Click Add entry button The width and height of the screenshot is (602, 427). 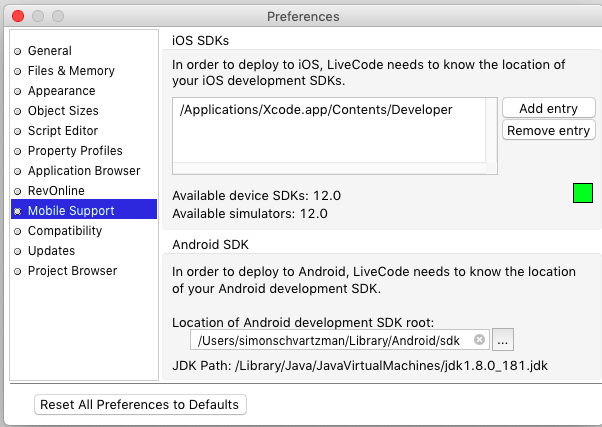point(548,108)
